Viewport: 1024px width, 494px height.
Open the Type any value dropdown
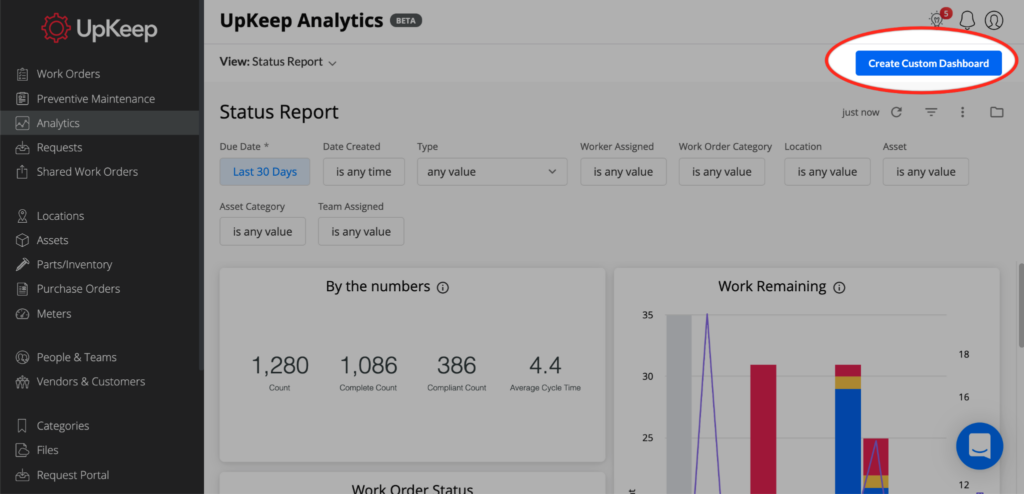click(x=491, y=172)
